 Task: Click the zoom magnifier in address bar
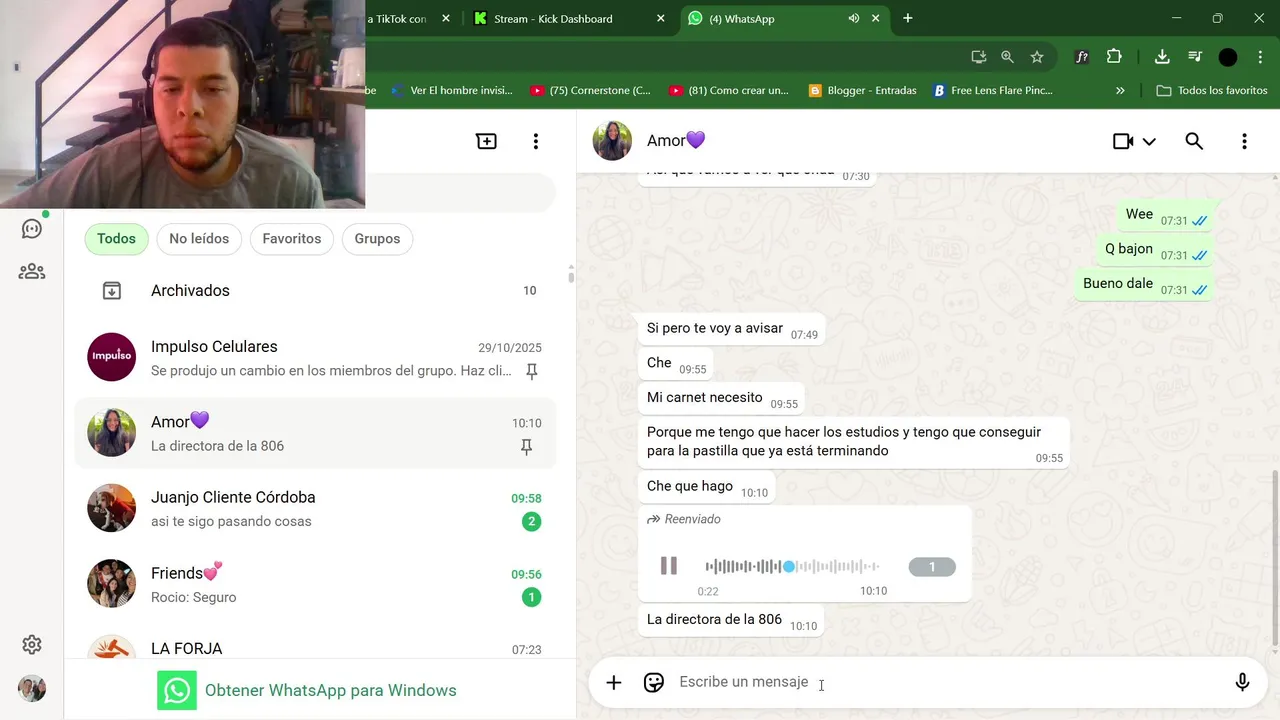click(x=1007, y=57)
